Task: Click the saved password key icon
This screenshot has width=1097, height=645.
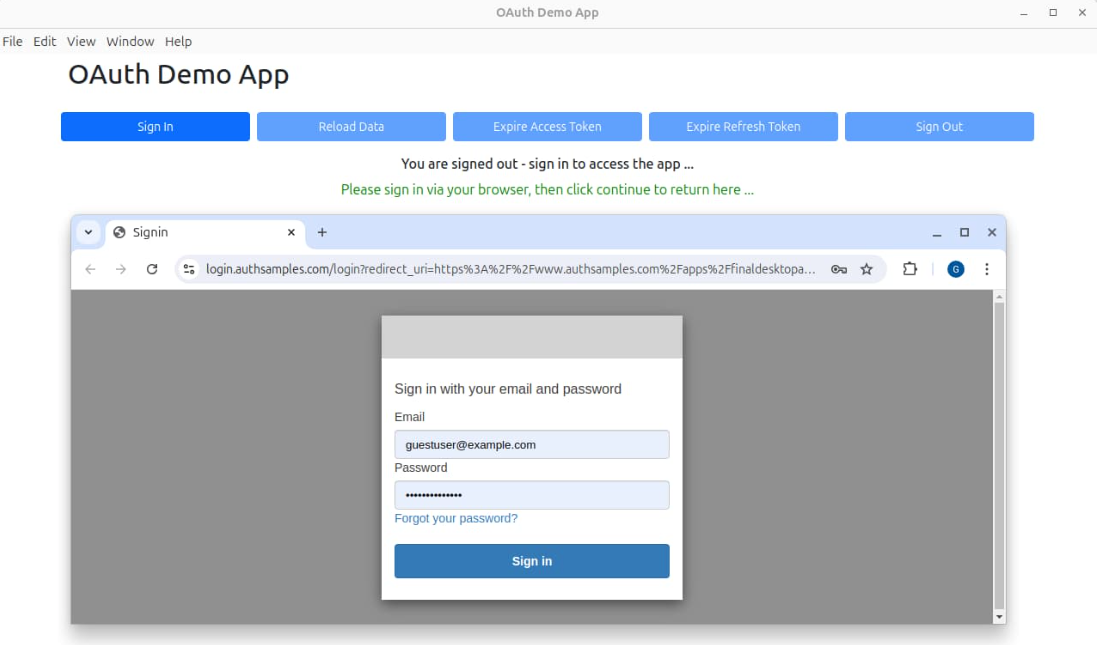Action: point(839,269)
